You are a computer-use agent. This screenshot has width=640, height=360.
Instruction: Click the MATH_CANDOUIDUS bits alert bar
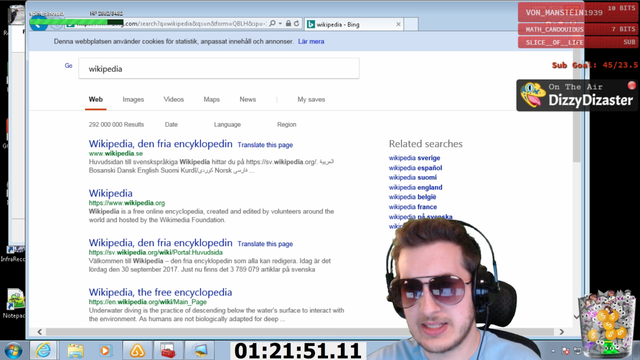click(x=578, y=29)
